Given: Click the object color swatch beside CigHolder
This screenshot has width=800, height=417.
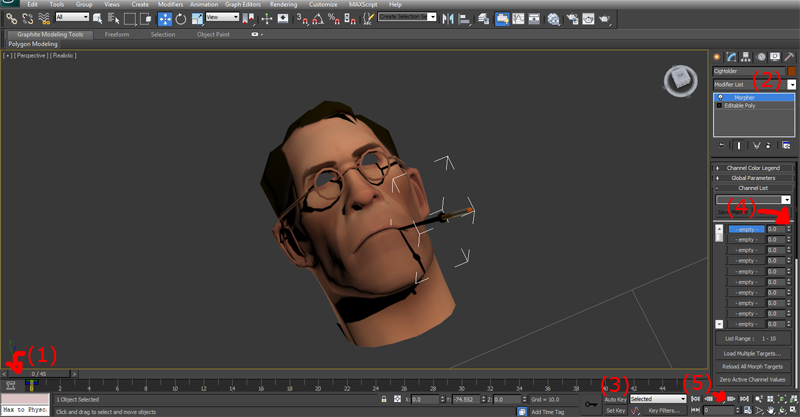Looking at the screenshot, I should pyautogui.click(x=790, y=71).
